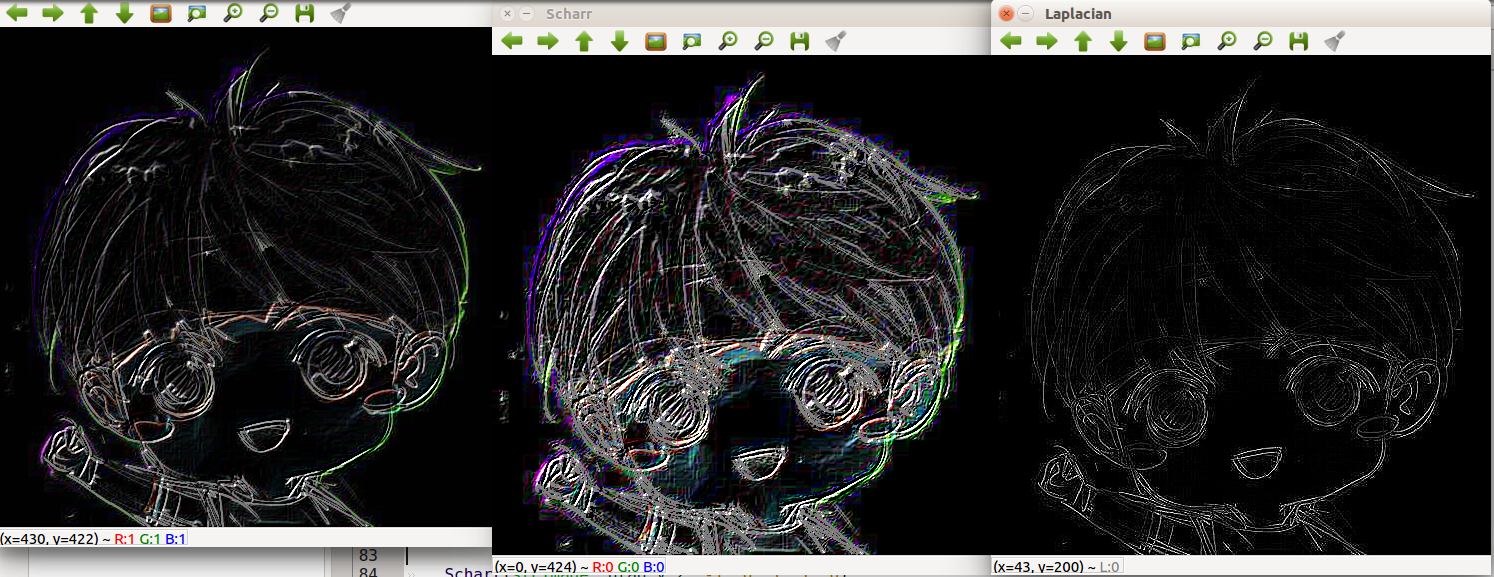Zoom out on the left image window
Screen dimensions: 1494x577
268,13
